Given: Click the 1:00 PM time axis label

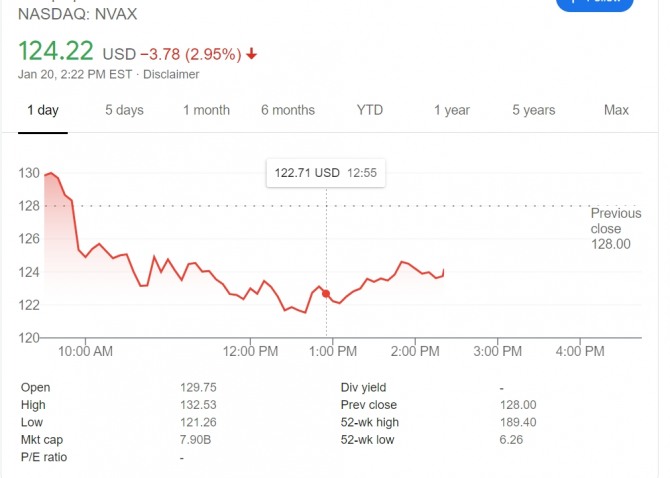Looking at the screenshot, I should click(x=333, y=351).
